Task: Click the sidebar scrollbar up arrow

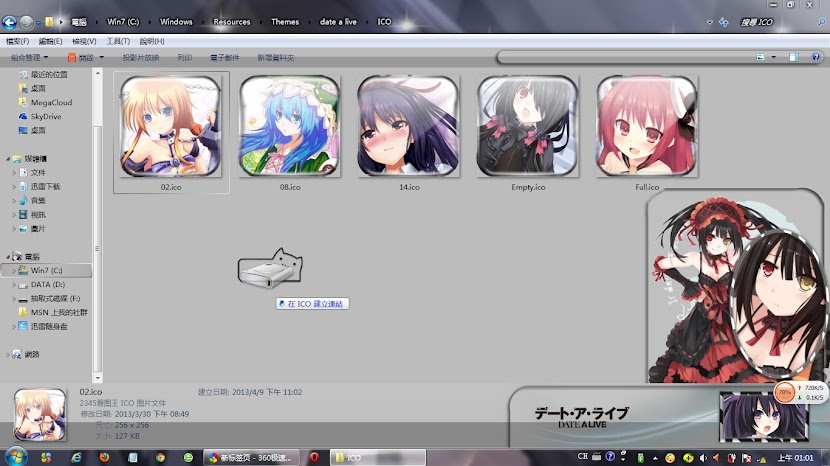Action: coord(97,72)
